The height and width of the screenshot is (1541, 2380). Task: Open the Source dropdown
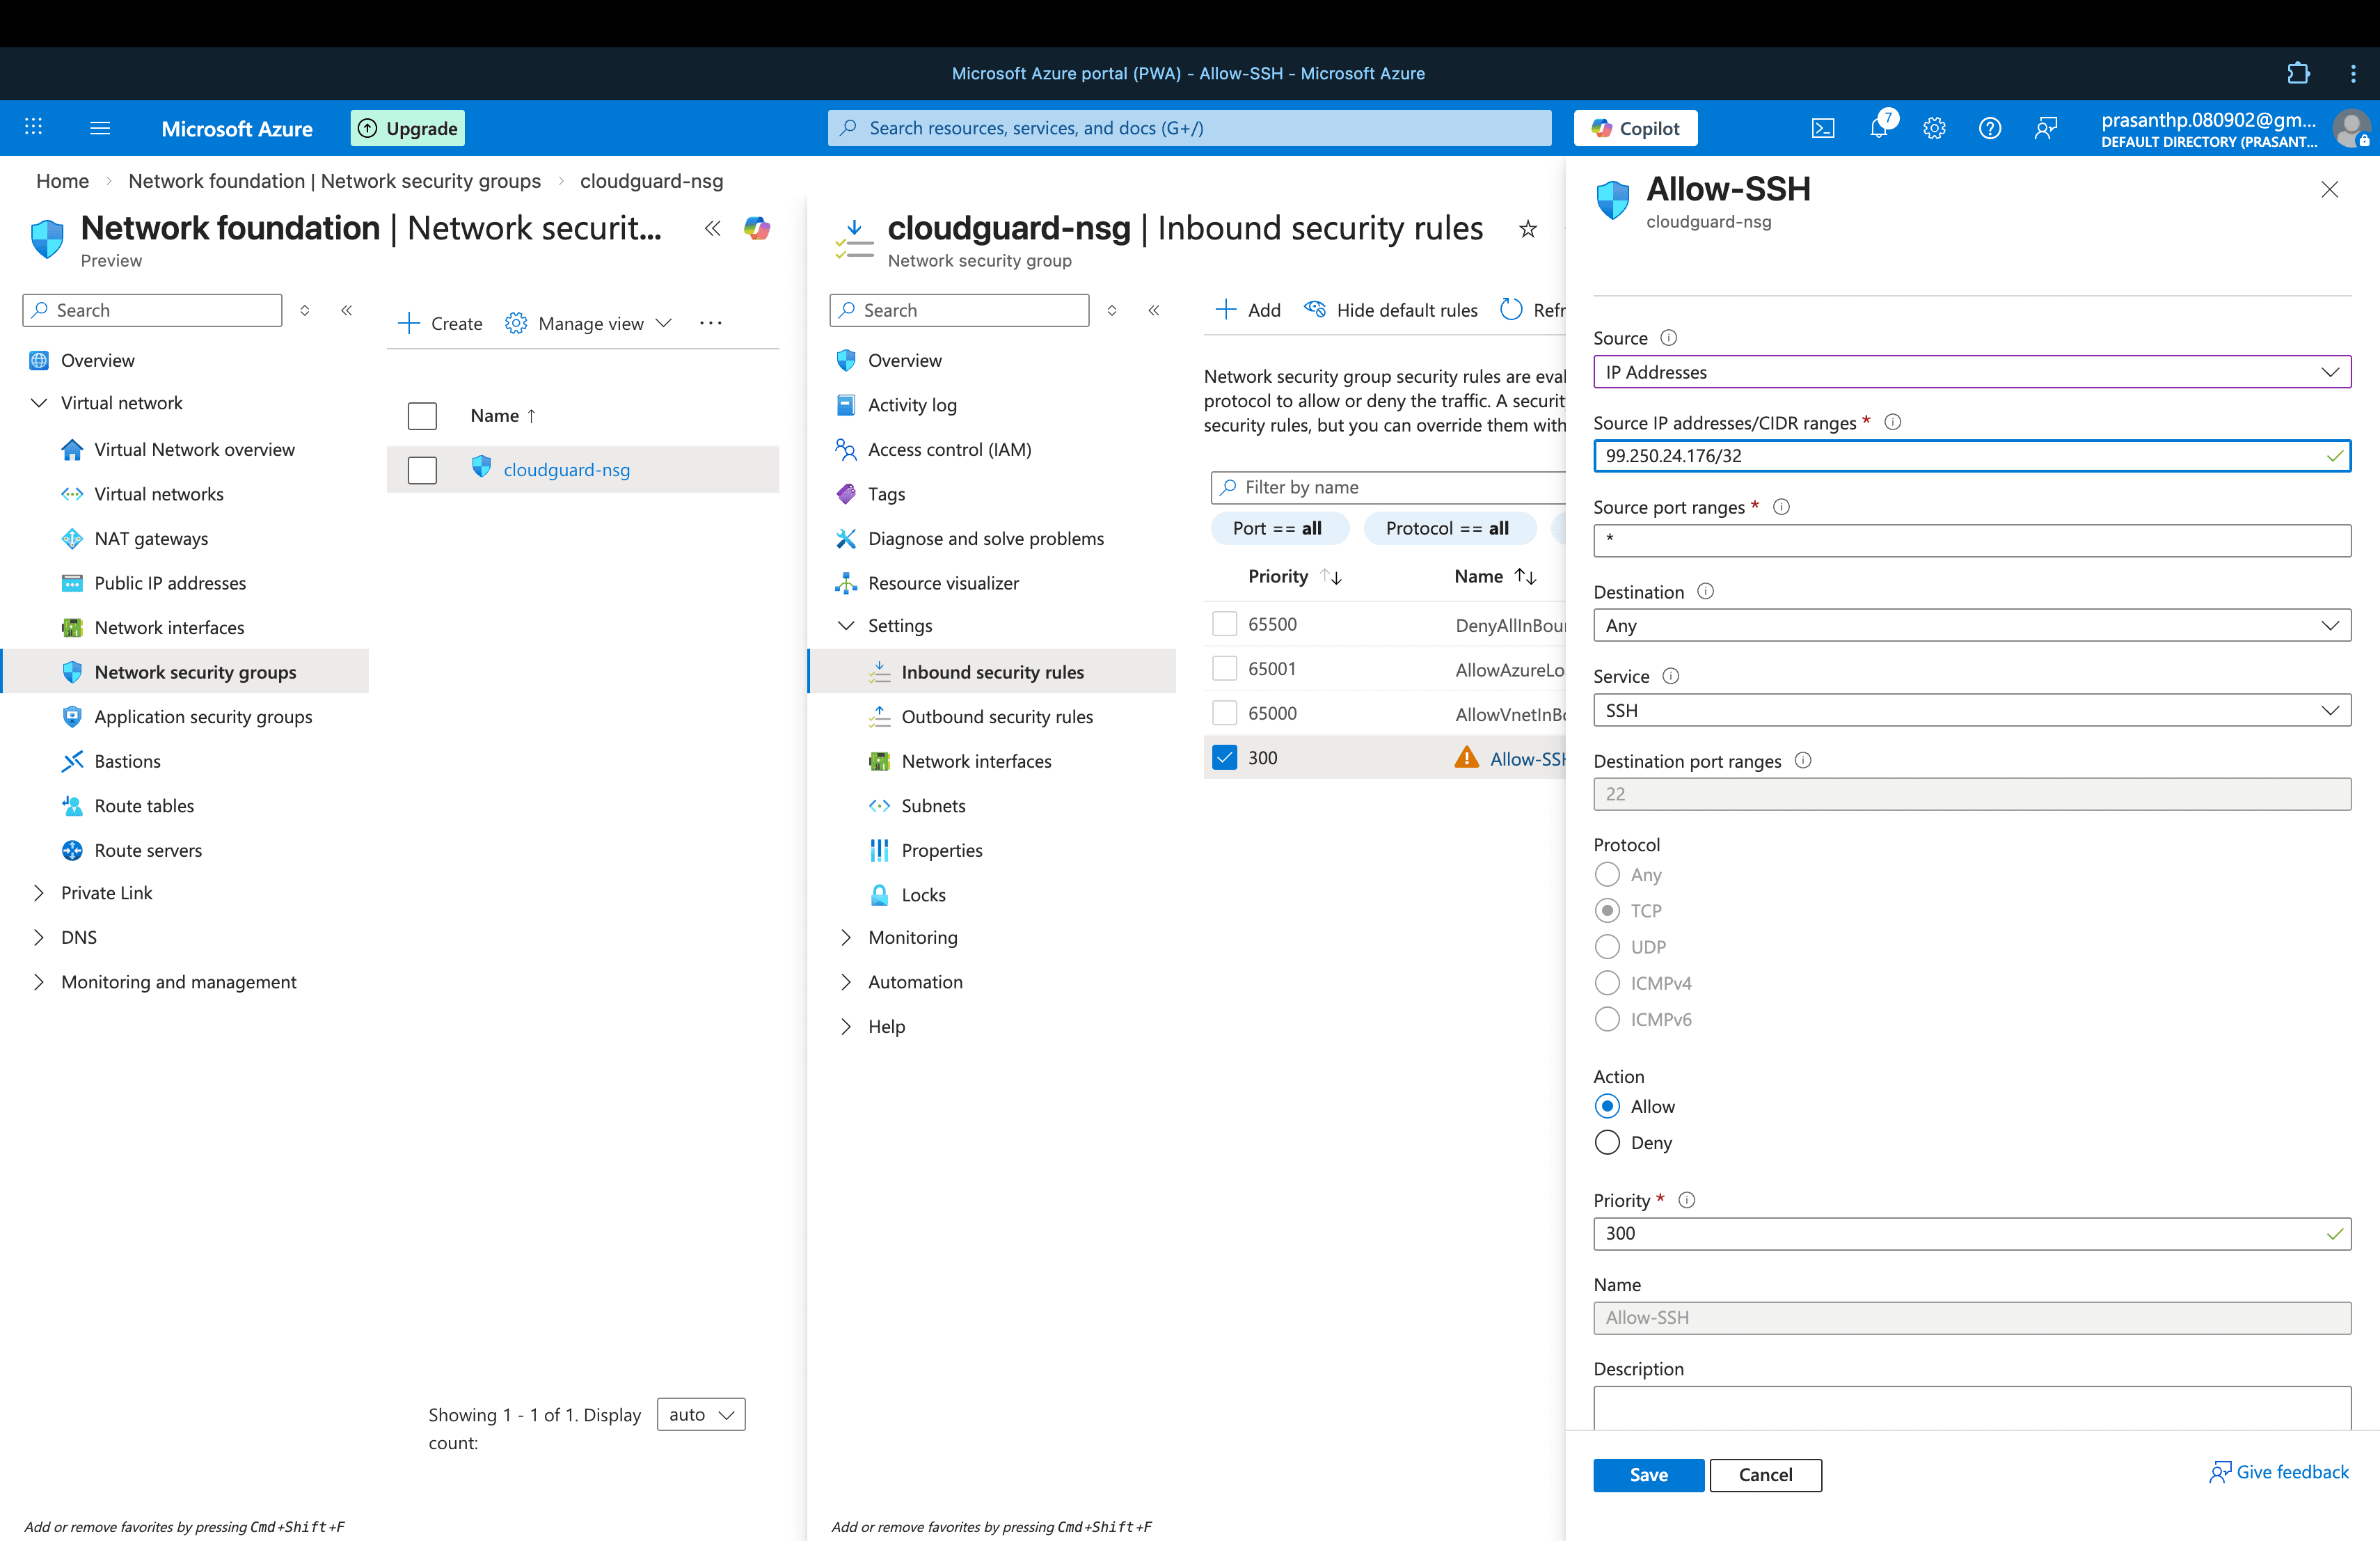(x=1970, y=372)
